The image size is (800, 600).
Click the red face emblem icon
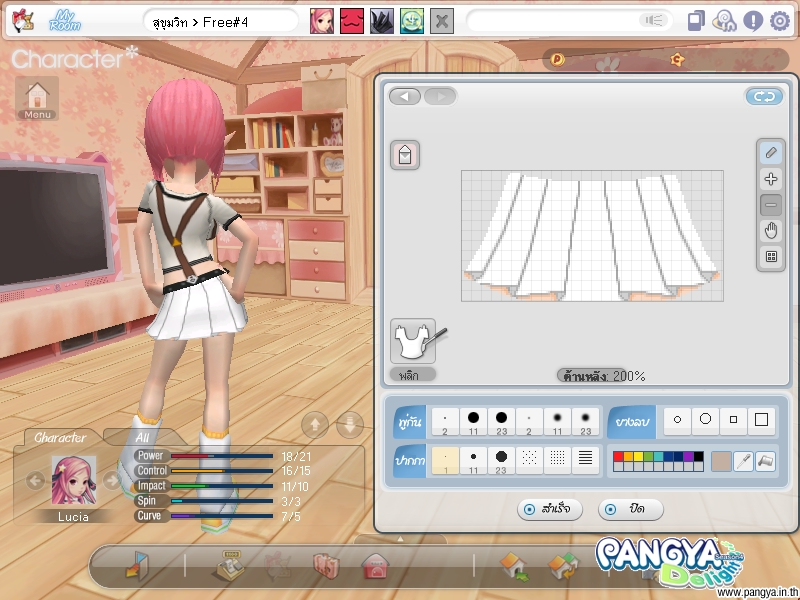(352, 21)
